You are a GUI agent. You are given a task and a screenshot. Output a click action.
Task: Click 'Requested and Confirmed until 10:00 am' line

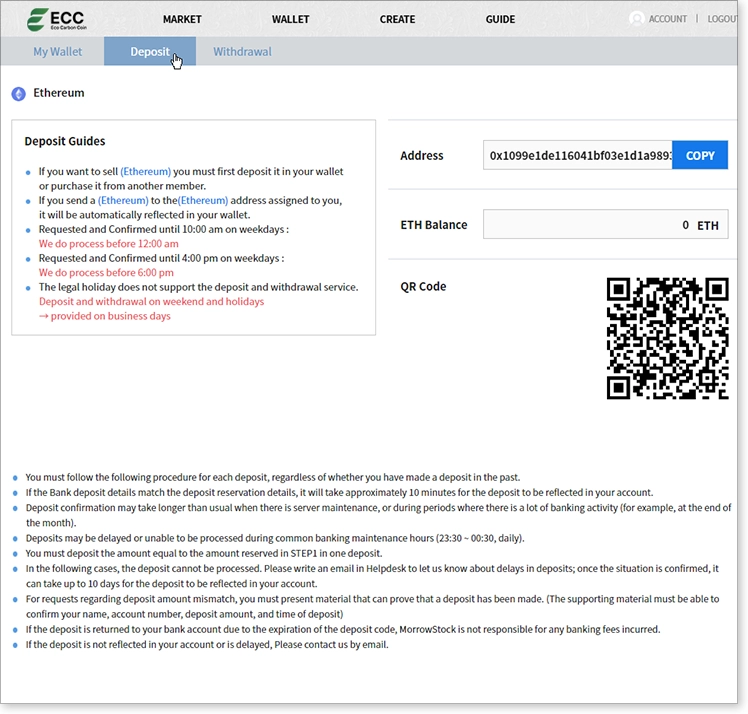[164, 229]
